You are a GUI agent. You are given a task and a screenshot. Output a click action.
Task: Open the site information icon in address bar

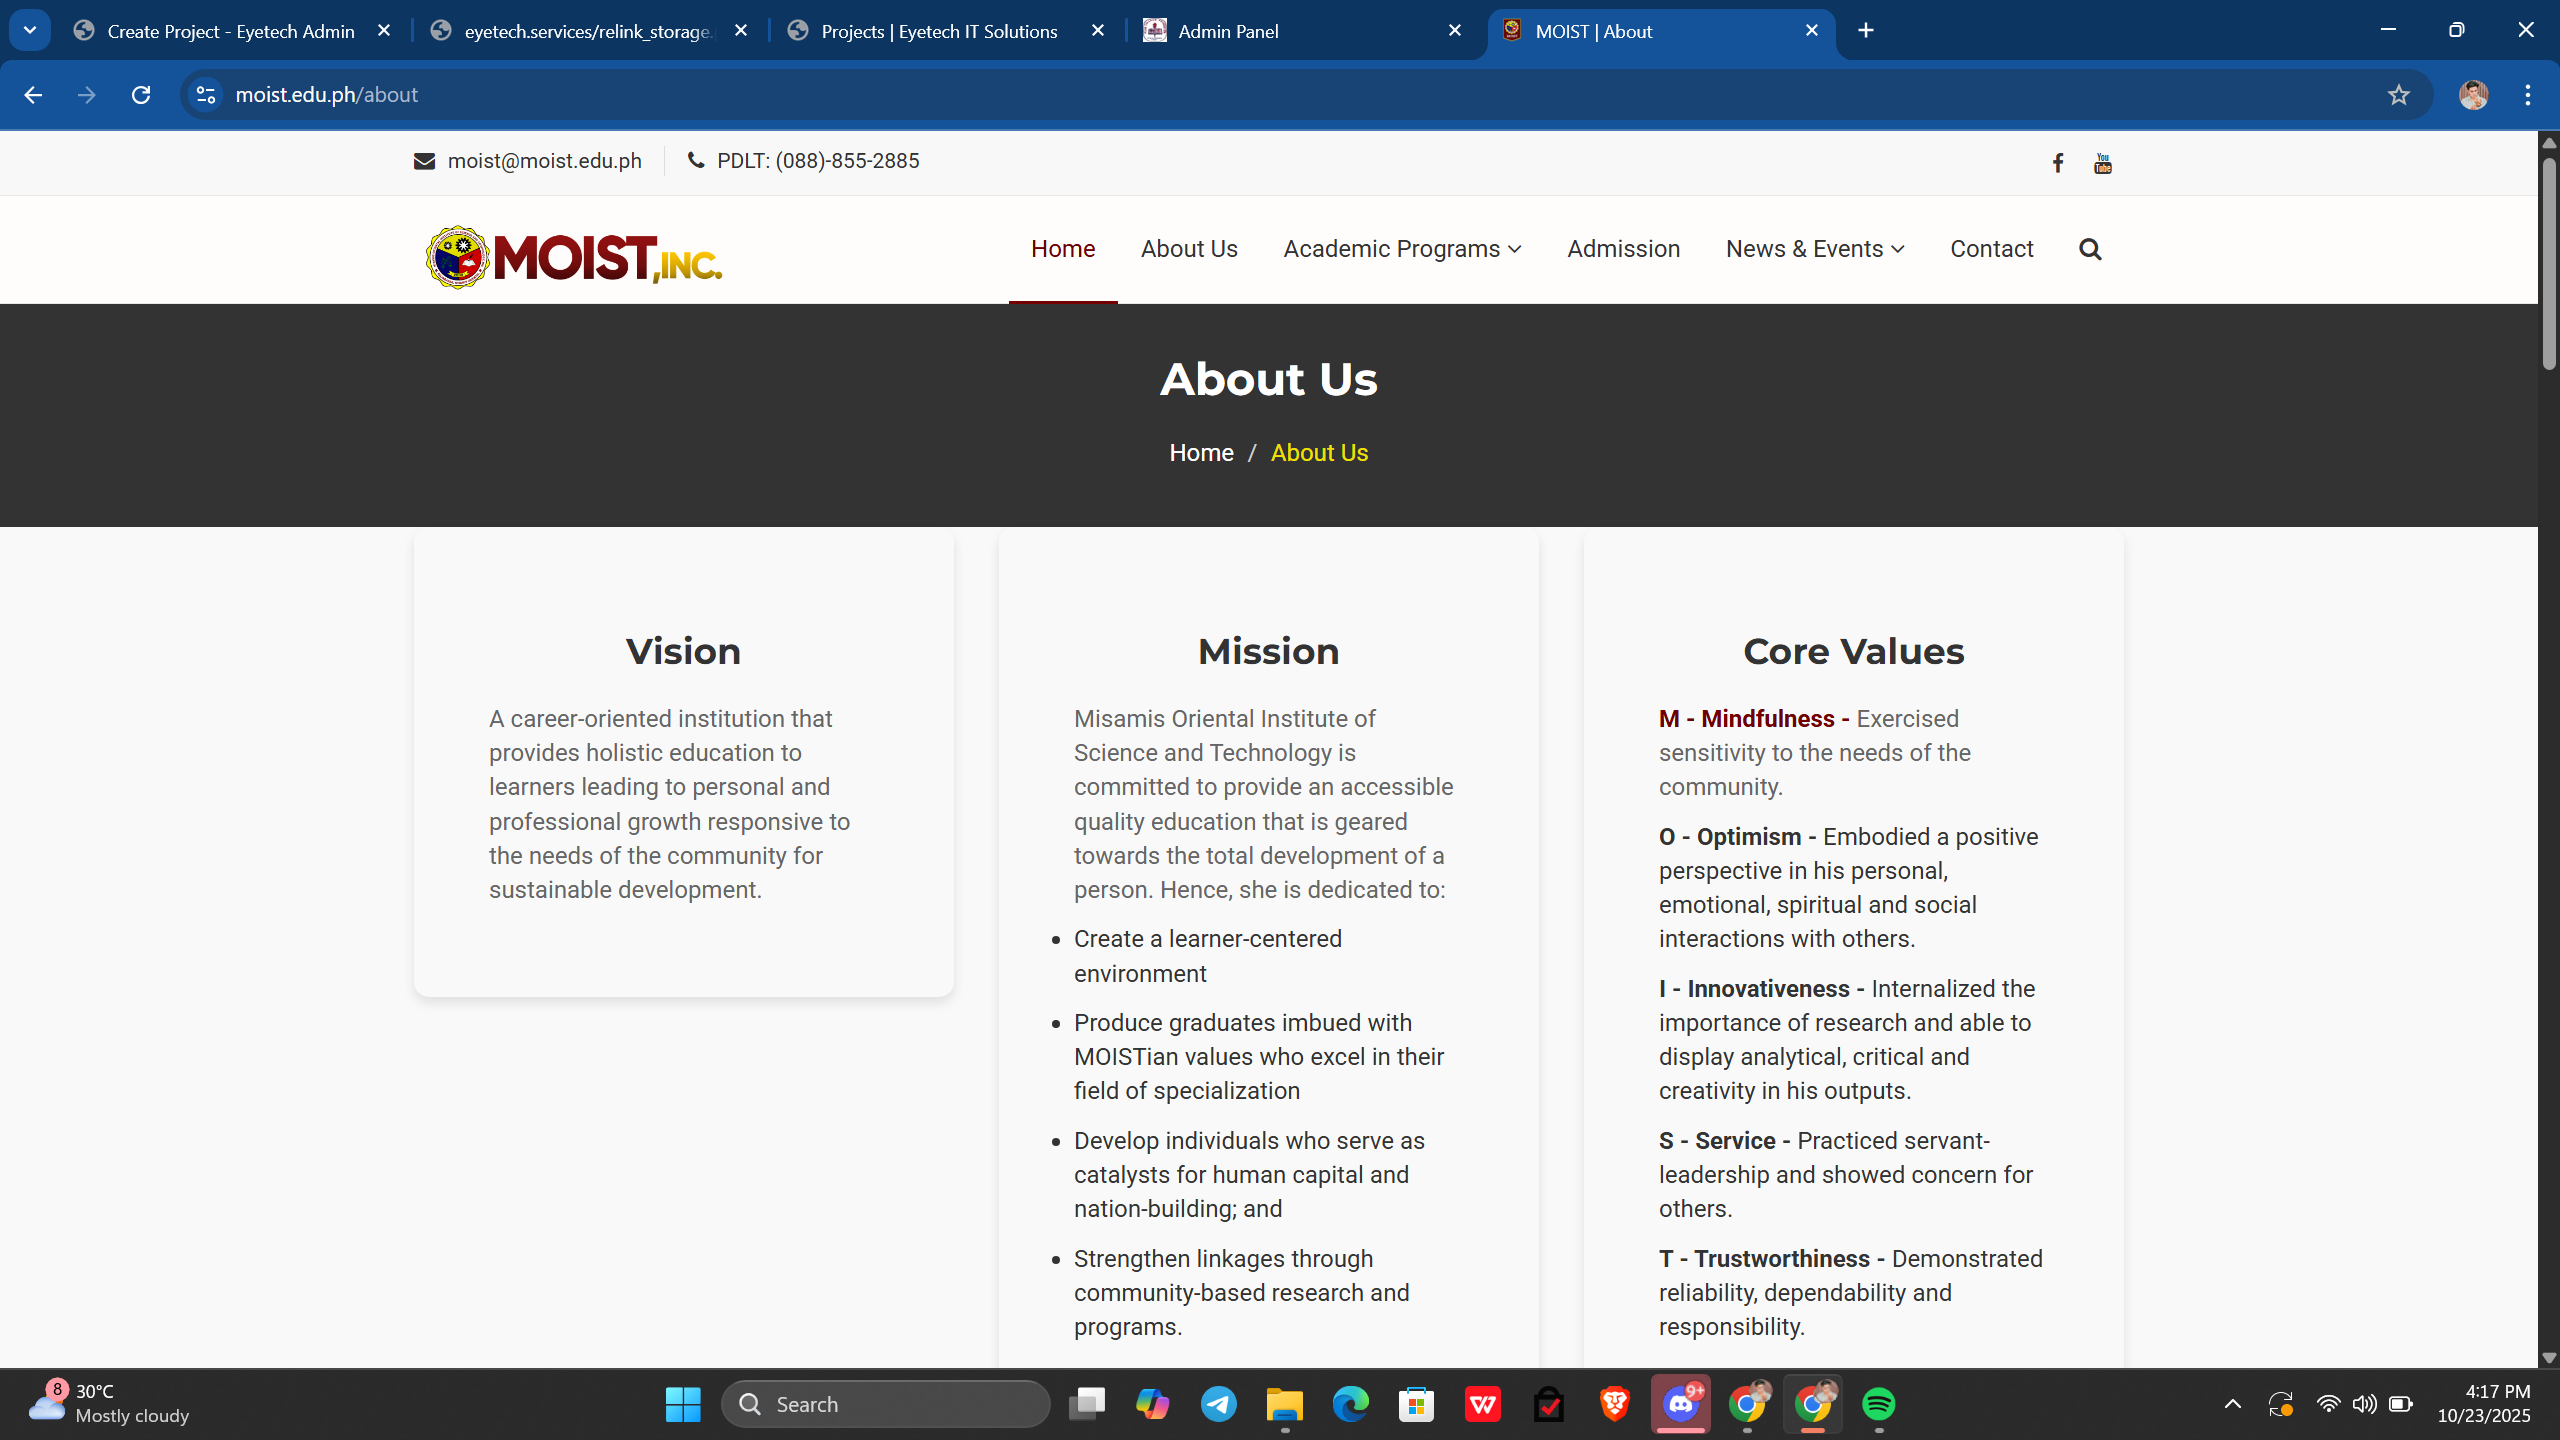(x=206, y=95)
